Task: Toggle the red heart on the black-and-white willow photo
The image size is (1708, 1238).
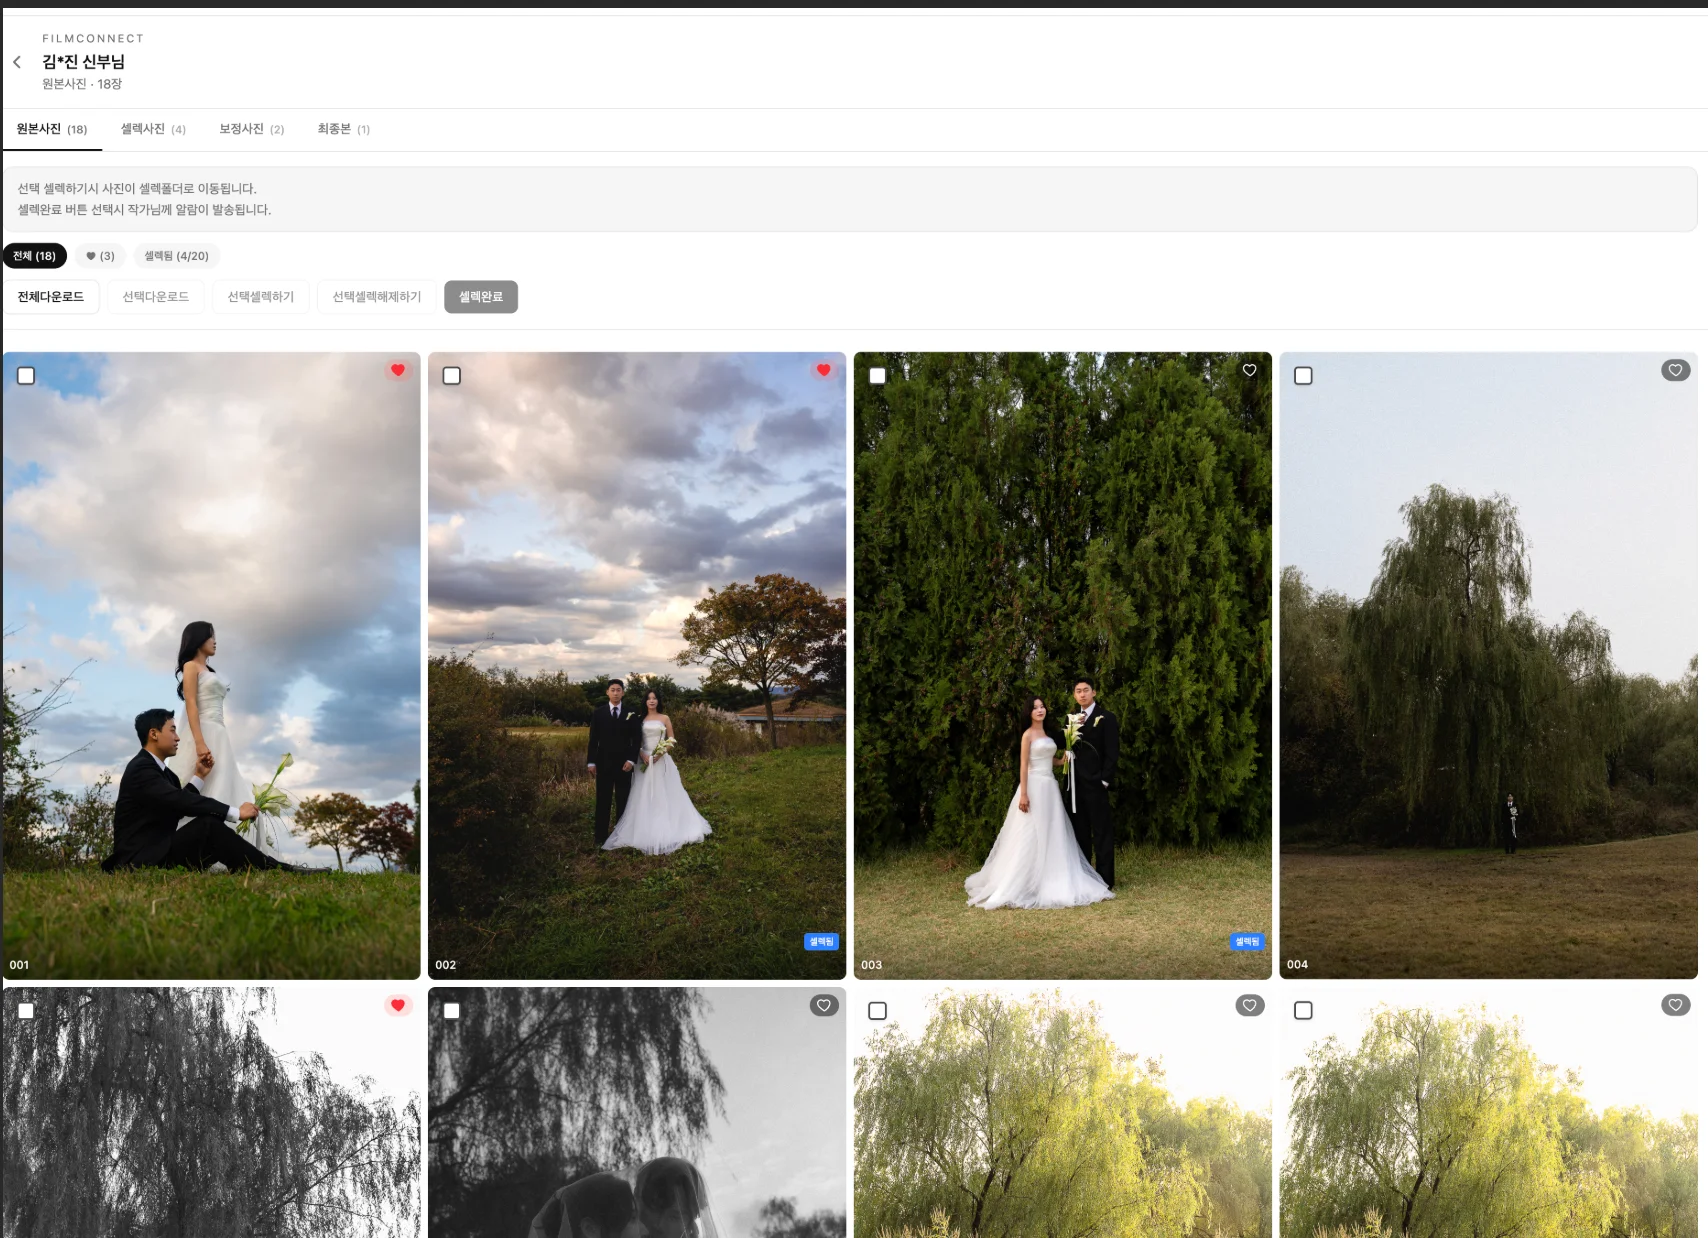Action: pyautogui.click(x=398, y=1005)
